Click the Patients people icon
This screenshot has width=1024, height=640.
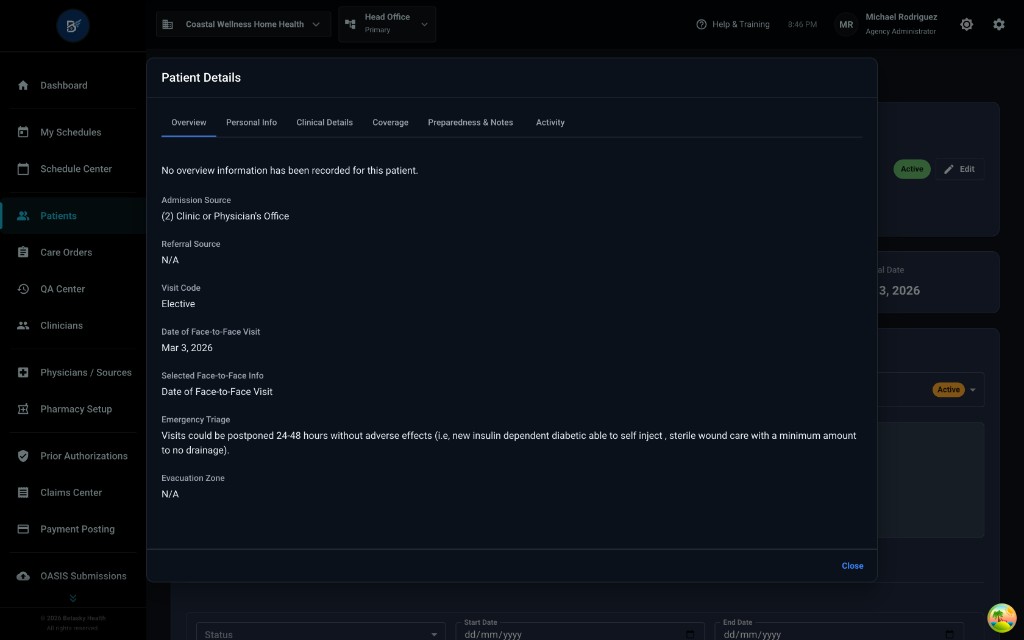(x=23, y=216)
